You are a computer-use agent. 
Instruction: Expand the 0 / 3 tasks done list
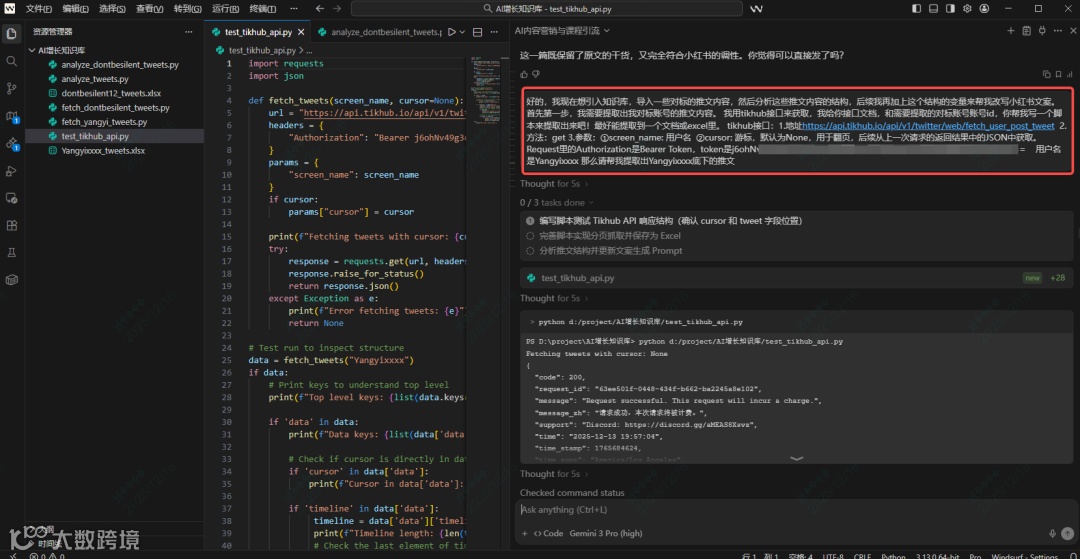(x=557, y=202)
